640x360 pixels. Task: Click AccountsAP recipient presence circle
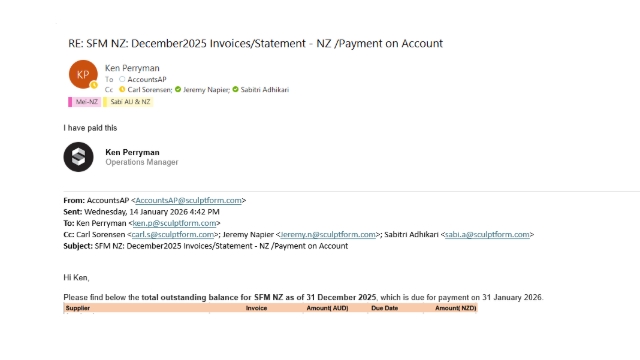point(122,79)
